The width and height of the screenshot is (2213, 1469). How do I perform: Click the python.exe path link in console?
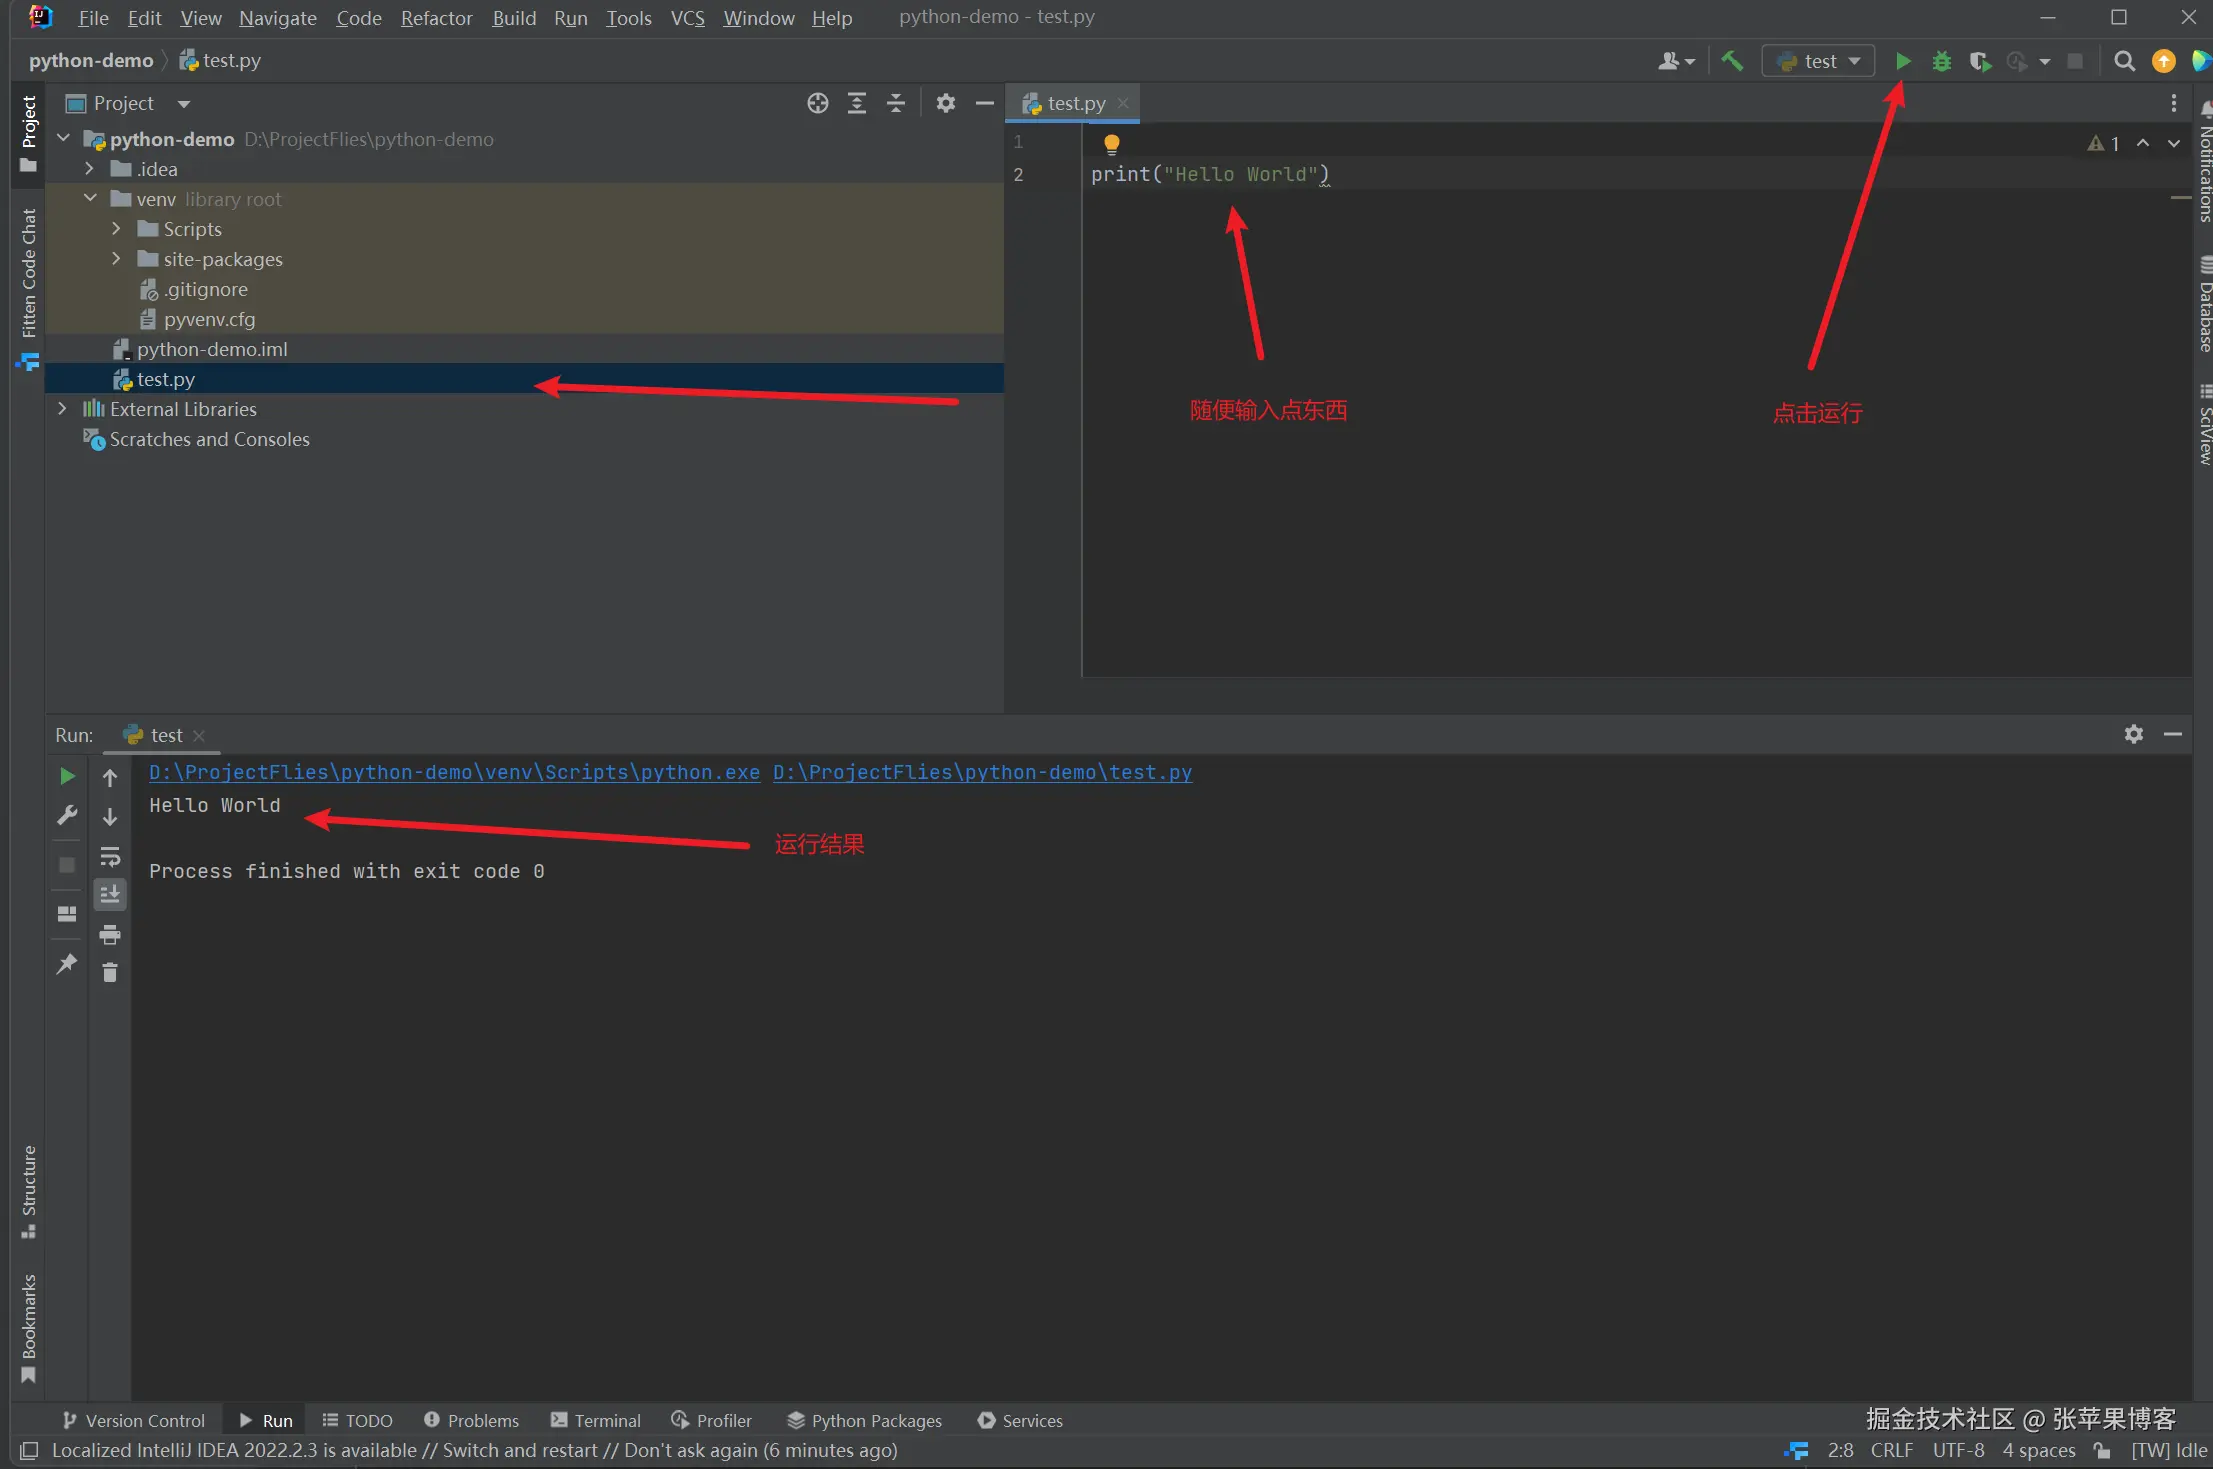(454, 772)
